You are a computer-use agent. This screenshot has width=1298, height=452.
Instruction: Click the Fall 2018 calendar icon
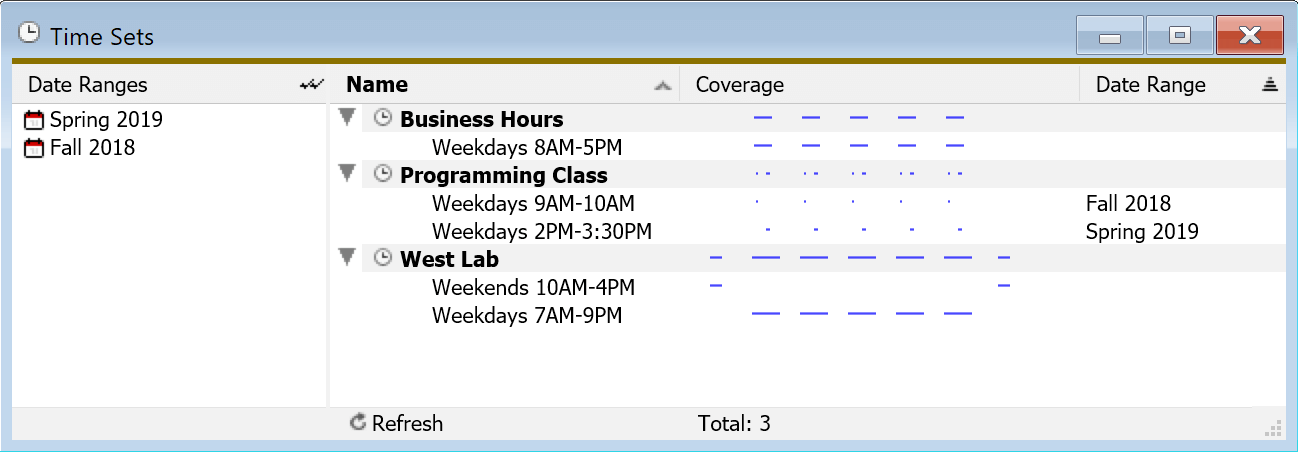(34, 148)
